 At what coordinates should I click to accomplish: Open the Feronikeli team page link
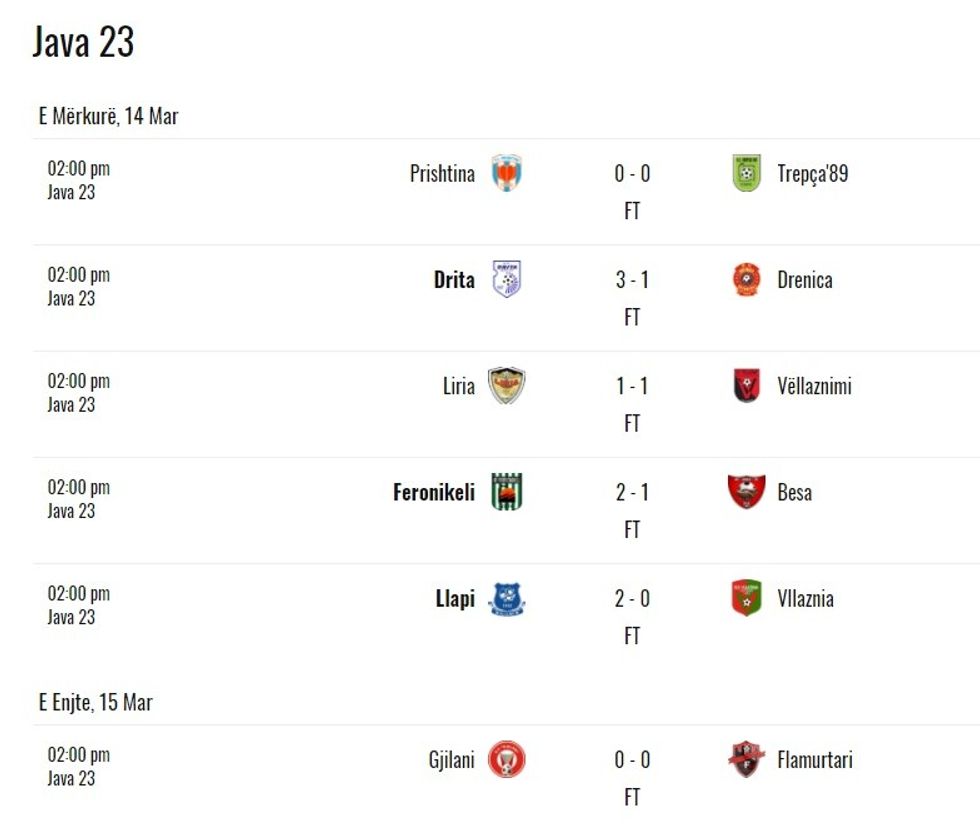click(x=434, y=492)
